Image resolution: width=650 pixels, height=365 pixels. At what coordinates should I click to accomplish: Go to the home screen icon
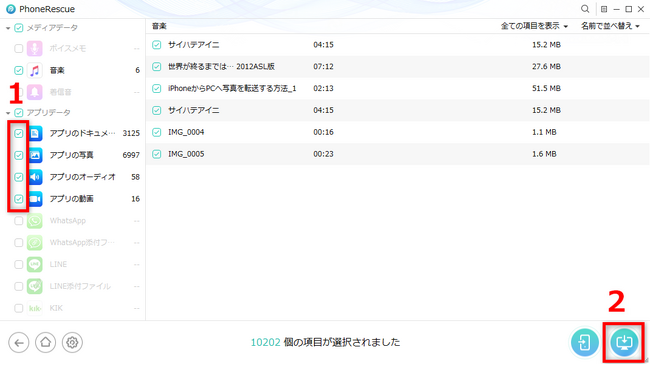click(x=46, y=343)
